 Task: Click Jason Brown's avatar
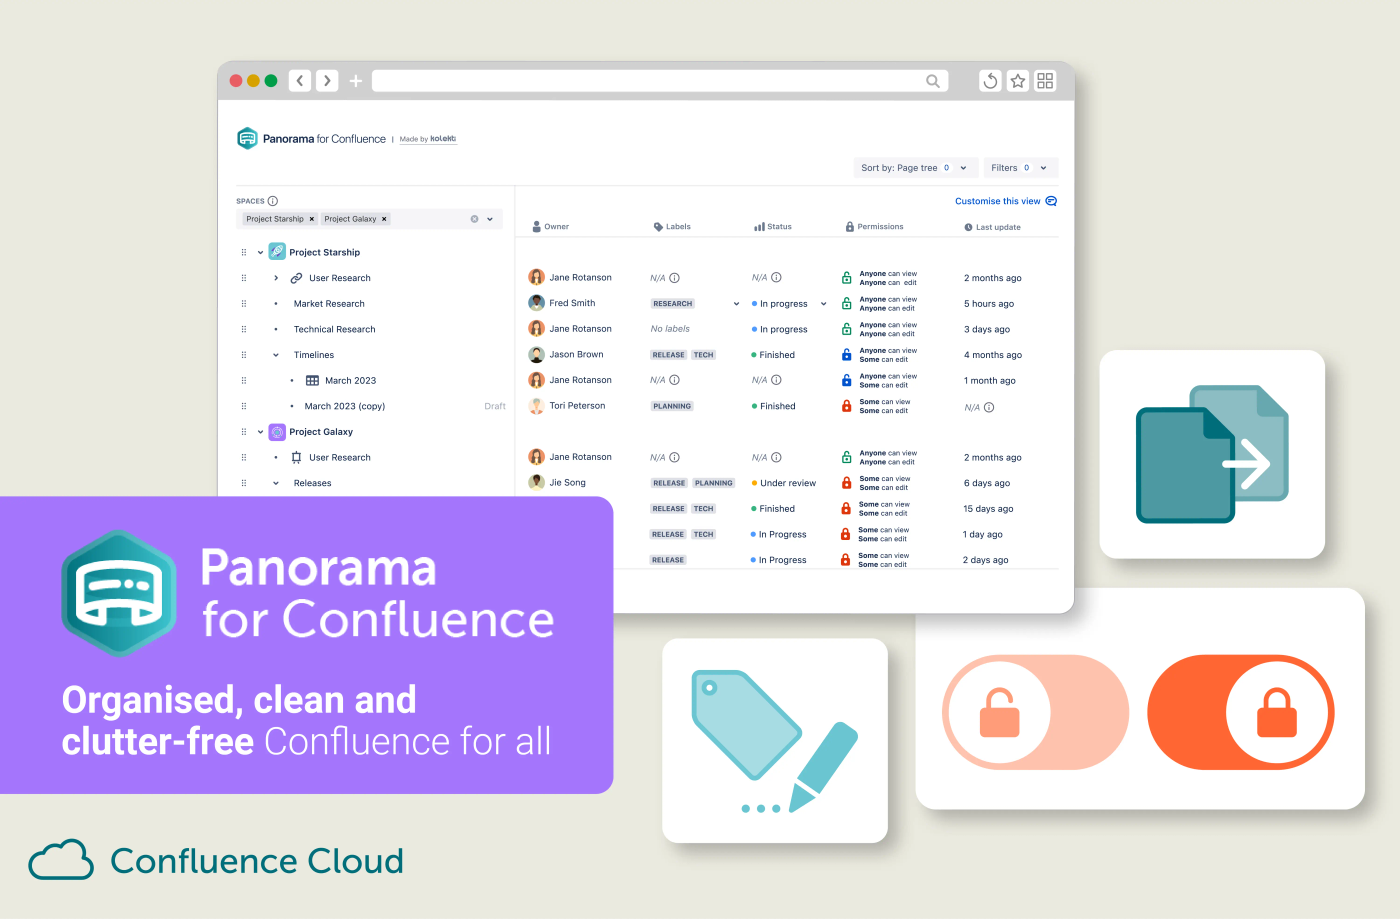pos(536,354)
